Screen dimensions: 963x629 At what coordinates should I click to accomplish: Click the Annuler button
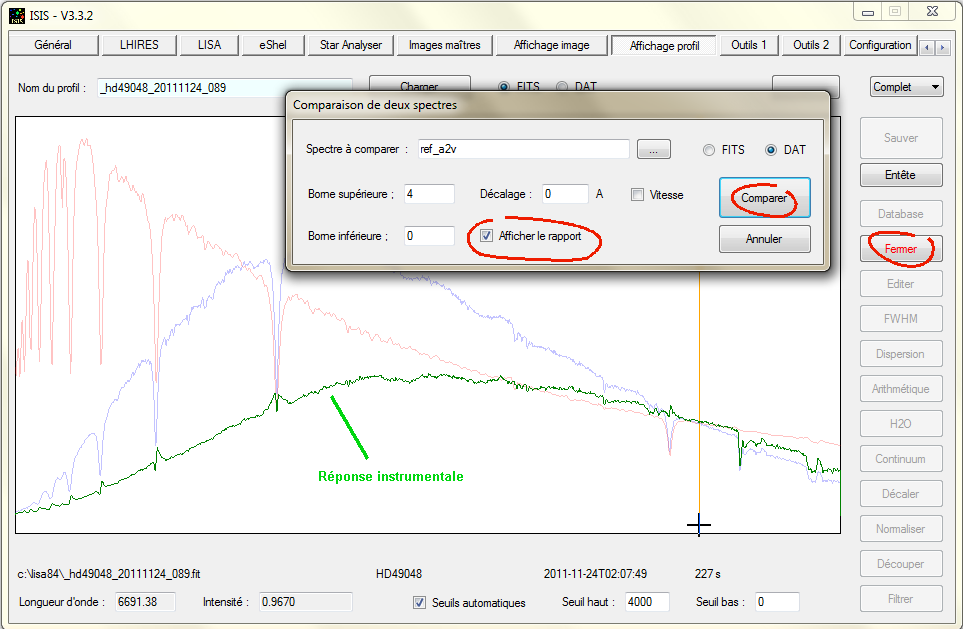tap(764, 239)
